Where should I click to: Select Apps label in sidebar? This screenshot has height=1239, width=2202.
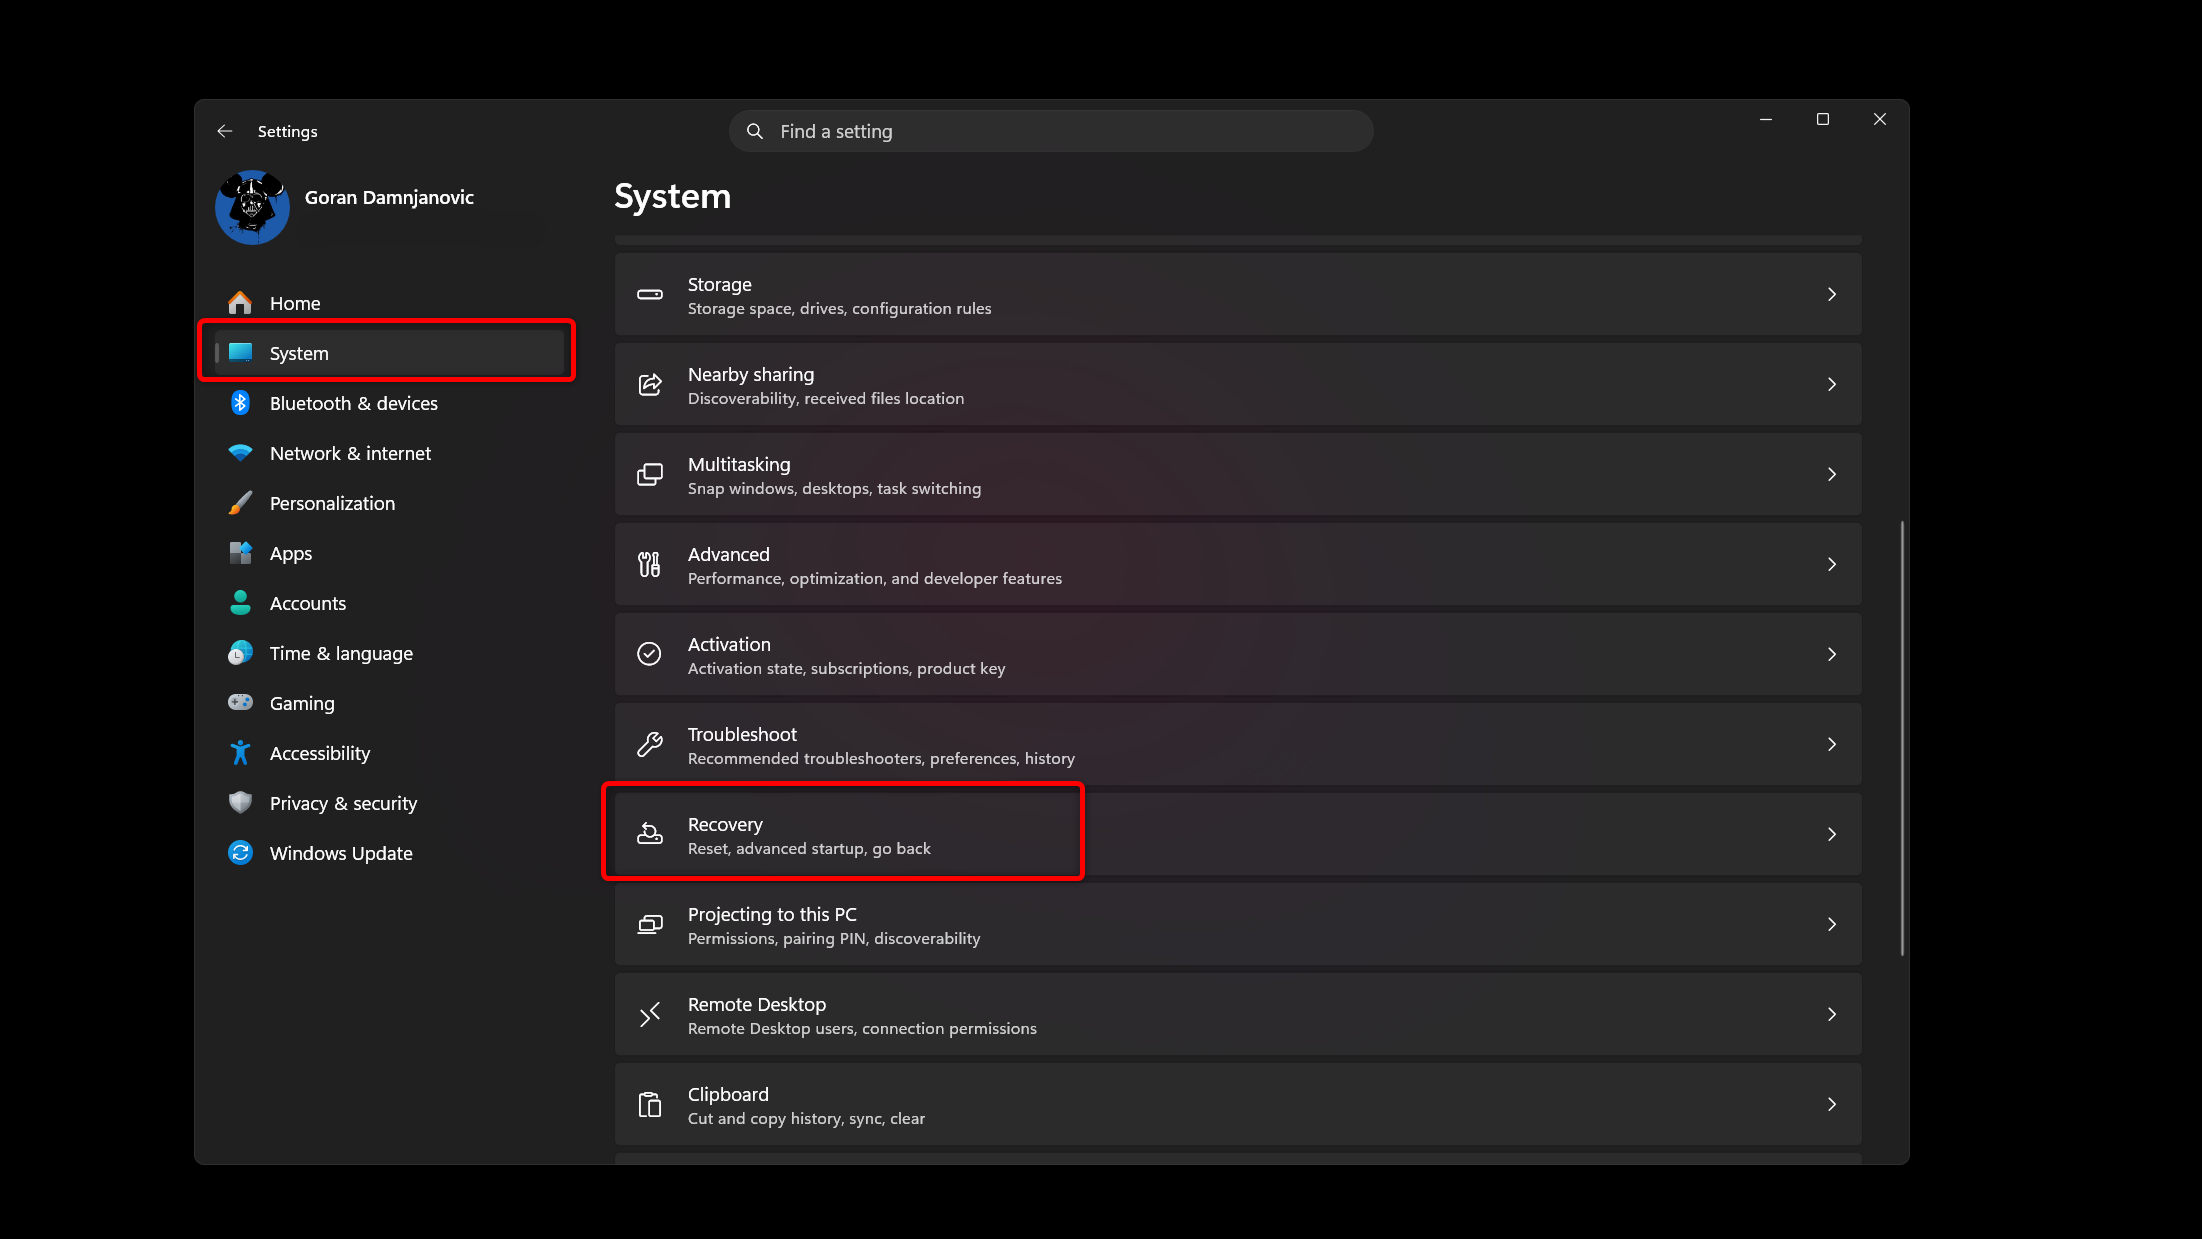coord(291,553)
